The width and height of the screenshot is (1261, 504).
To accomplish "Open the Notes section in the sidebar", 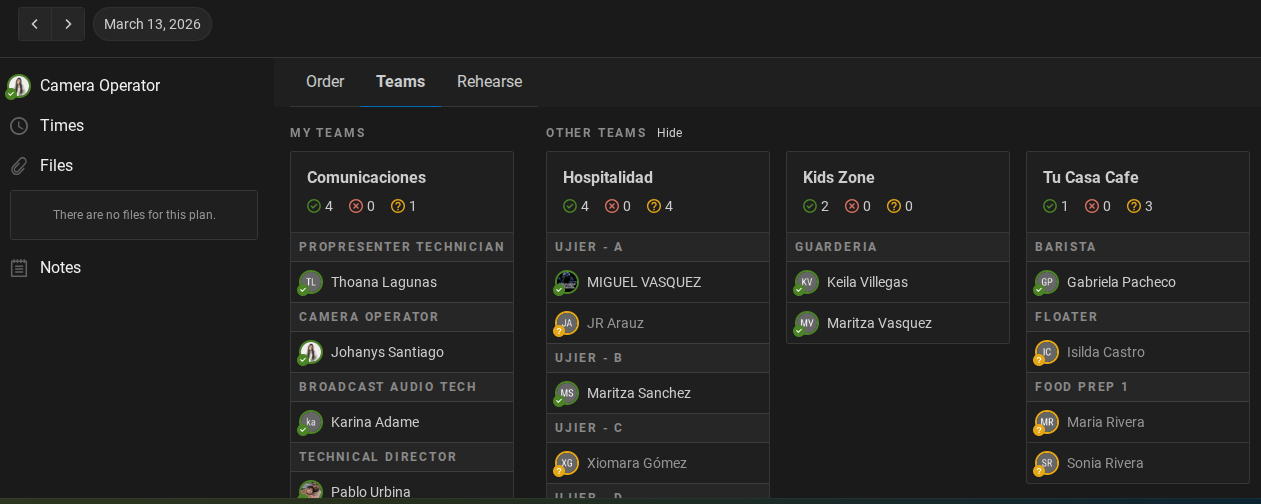I will point(60,268).
